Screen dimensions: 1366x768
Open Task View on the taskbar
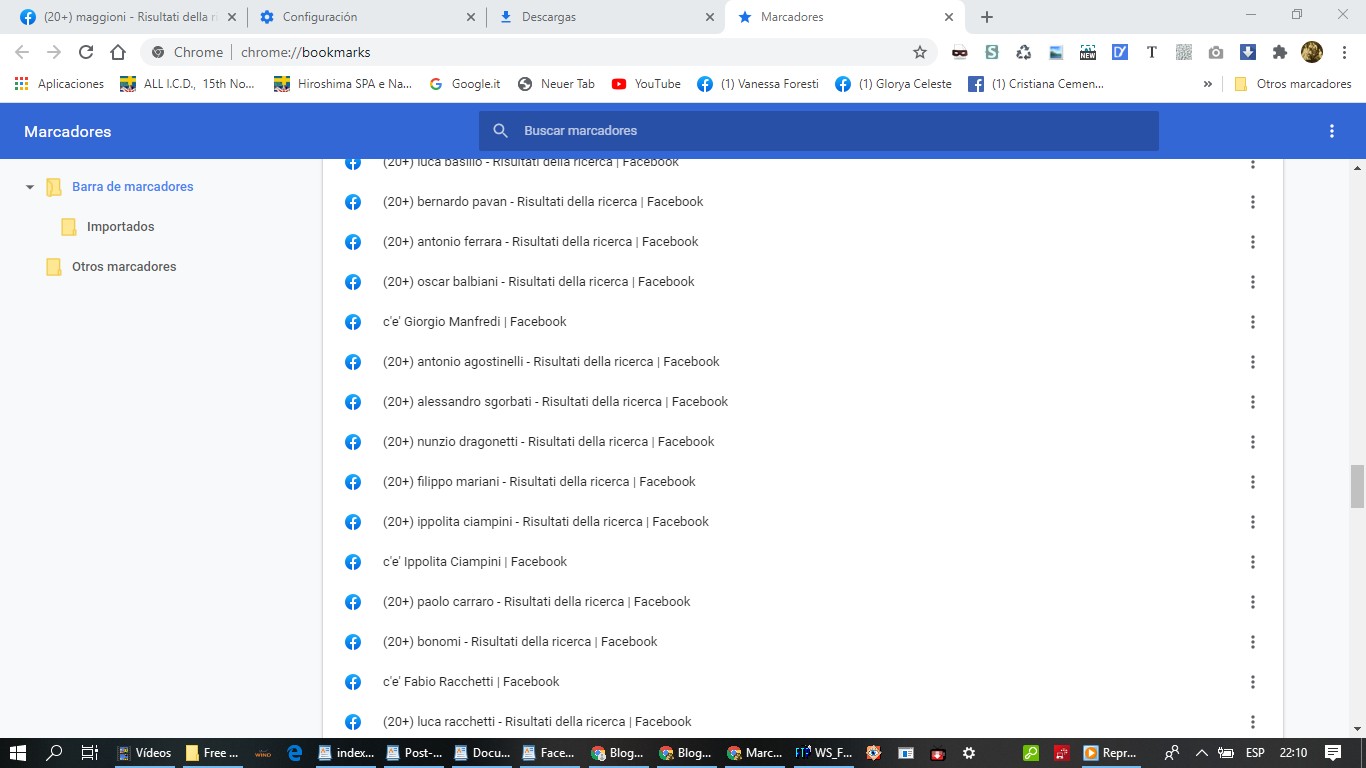pyautogui.click(x=89, y=753)
